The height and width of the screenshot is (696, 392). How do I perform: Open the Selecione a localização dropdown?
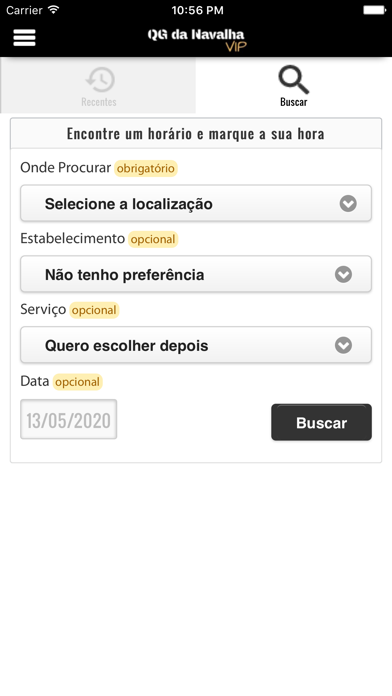point(196,203)
